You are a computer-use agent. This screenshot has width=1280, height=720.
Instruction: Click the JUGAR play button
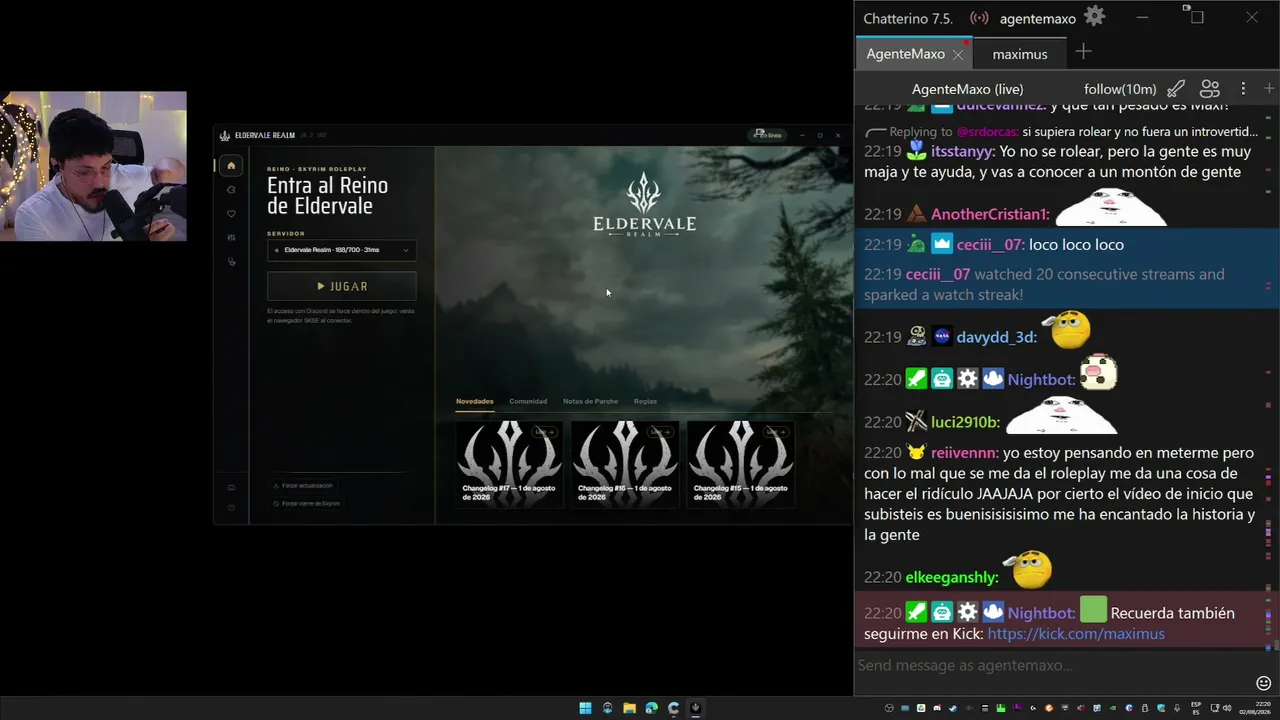click(x=342, y=286)
